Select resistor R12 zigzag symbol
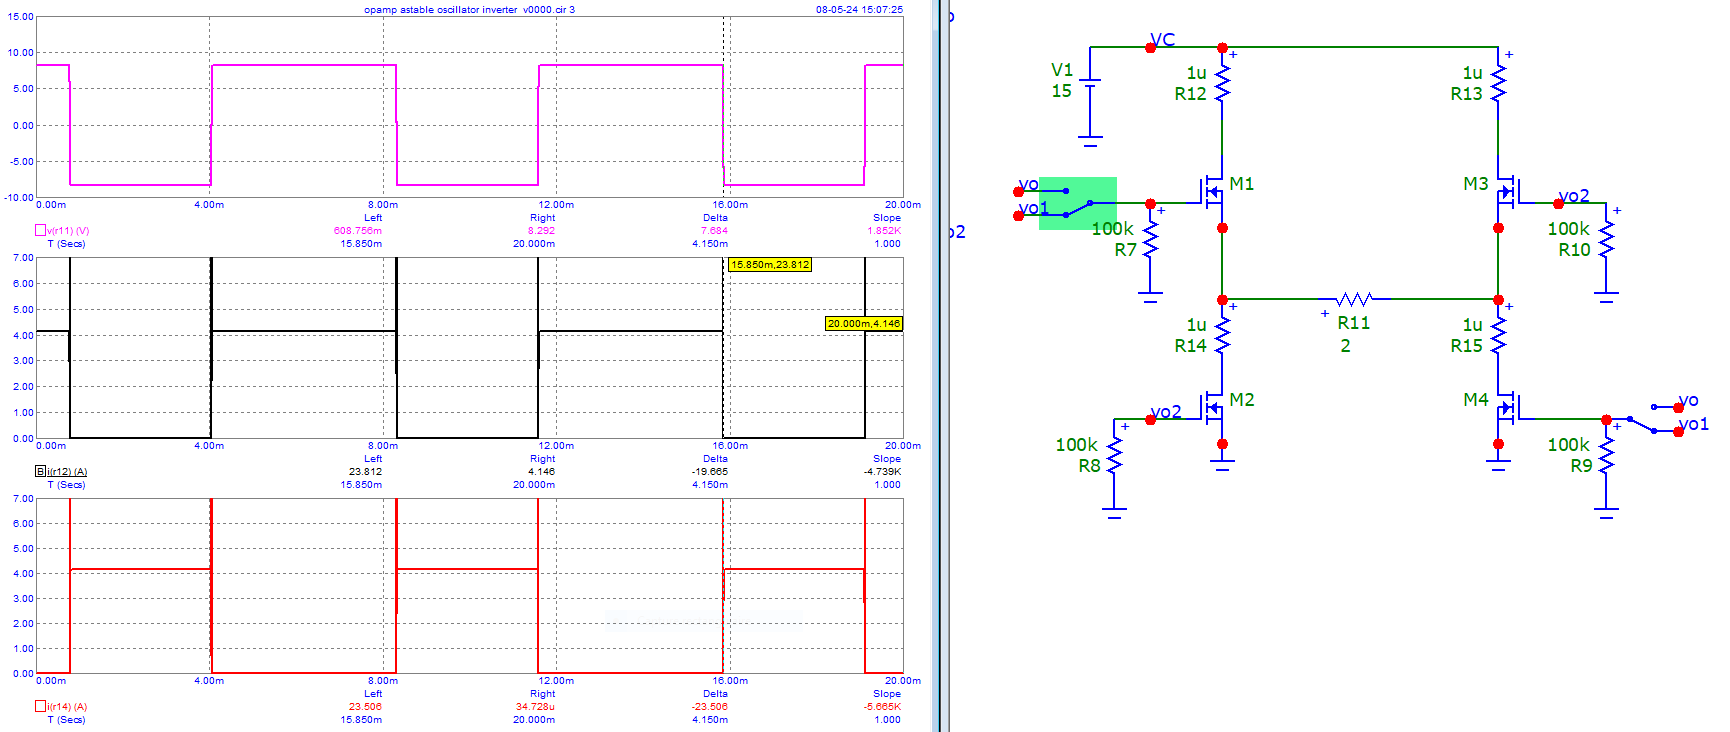The width and height of the screenshot is (1730, 732). (x=1222, y=84)
